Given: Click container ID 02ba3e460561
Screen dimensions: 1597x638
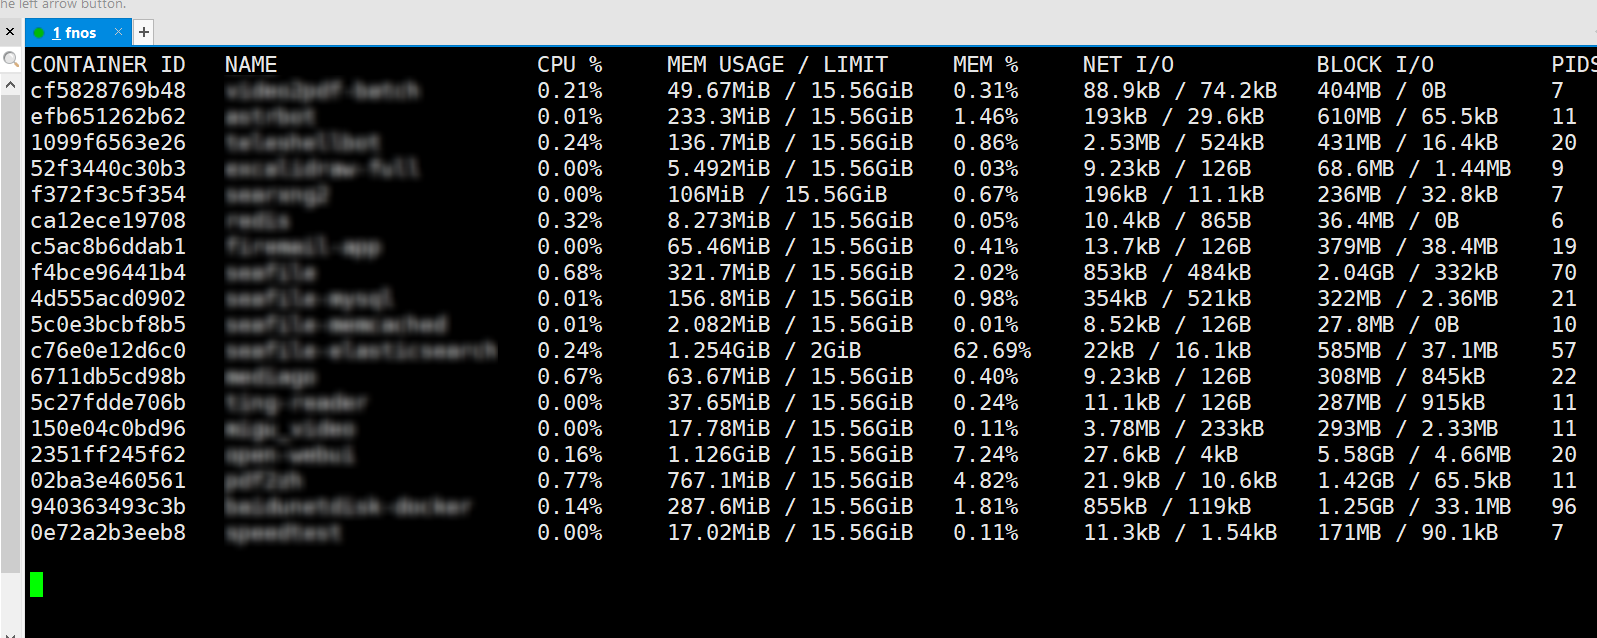Looking at the screenshot, I should pyautogui.click(x=108, y=481).
